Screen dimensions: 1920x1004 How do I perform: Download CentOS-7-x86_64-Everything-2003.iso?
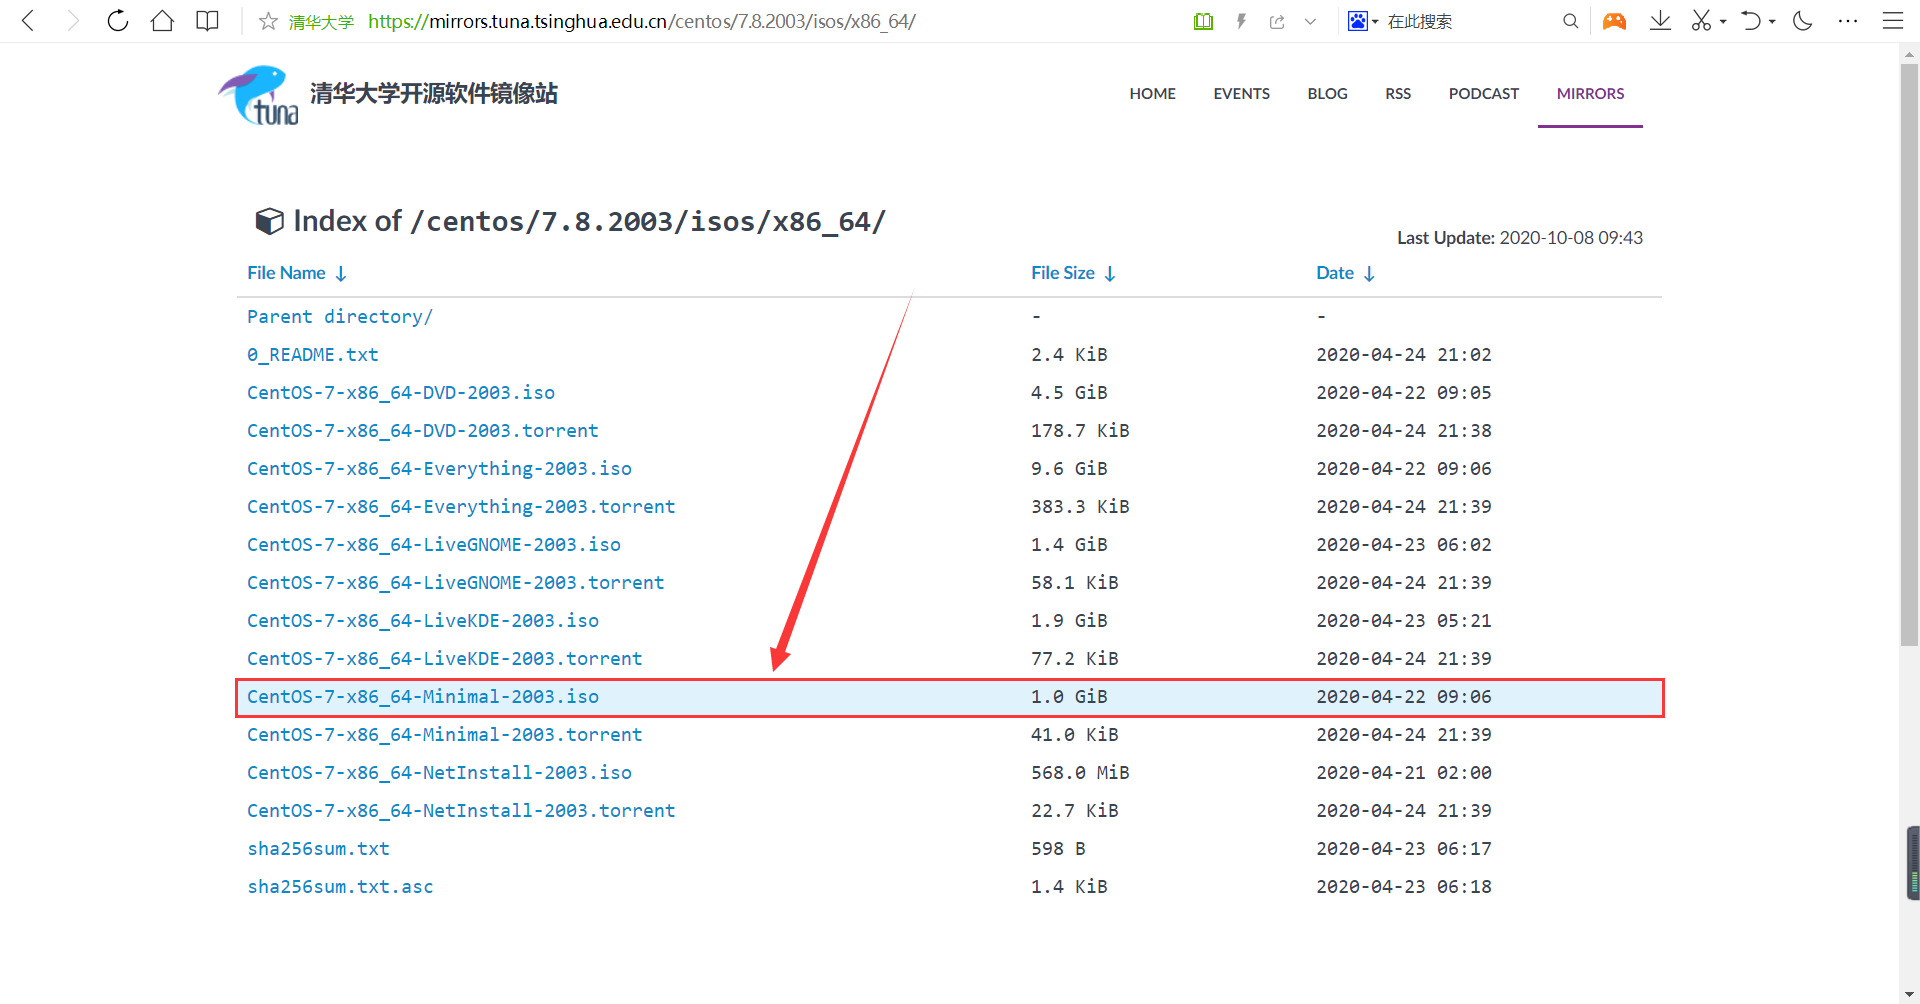coord(439,469)
